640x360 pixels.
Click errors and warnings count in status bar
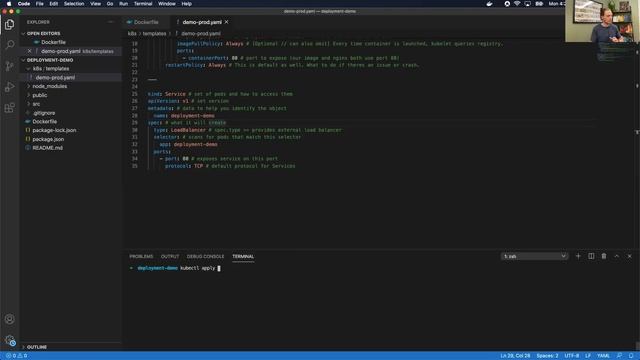tap(16, 356)
